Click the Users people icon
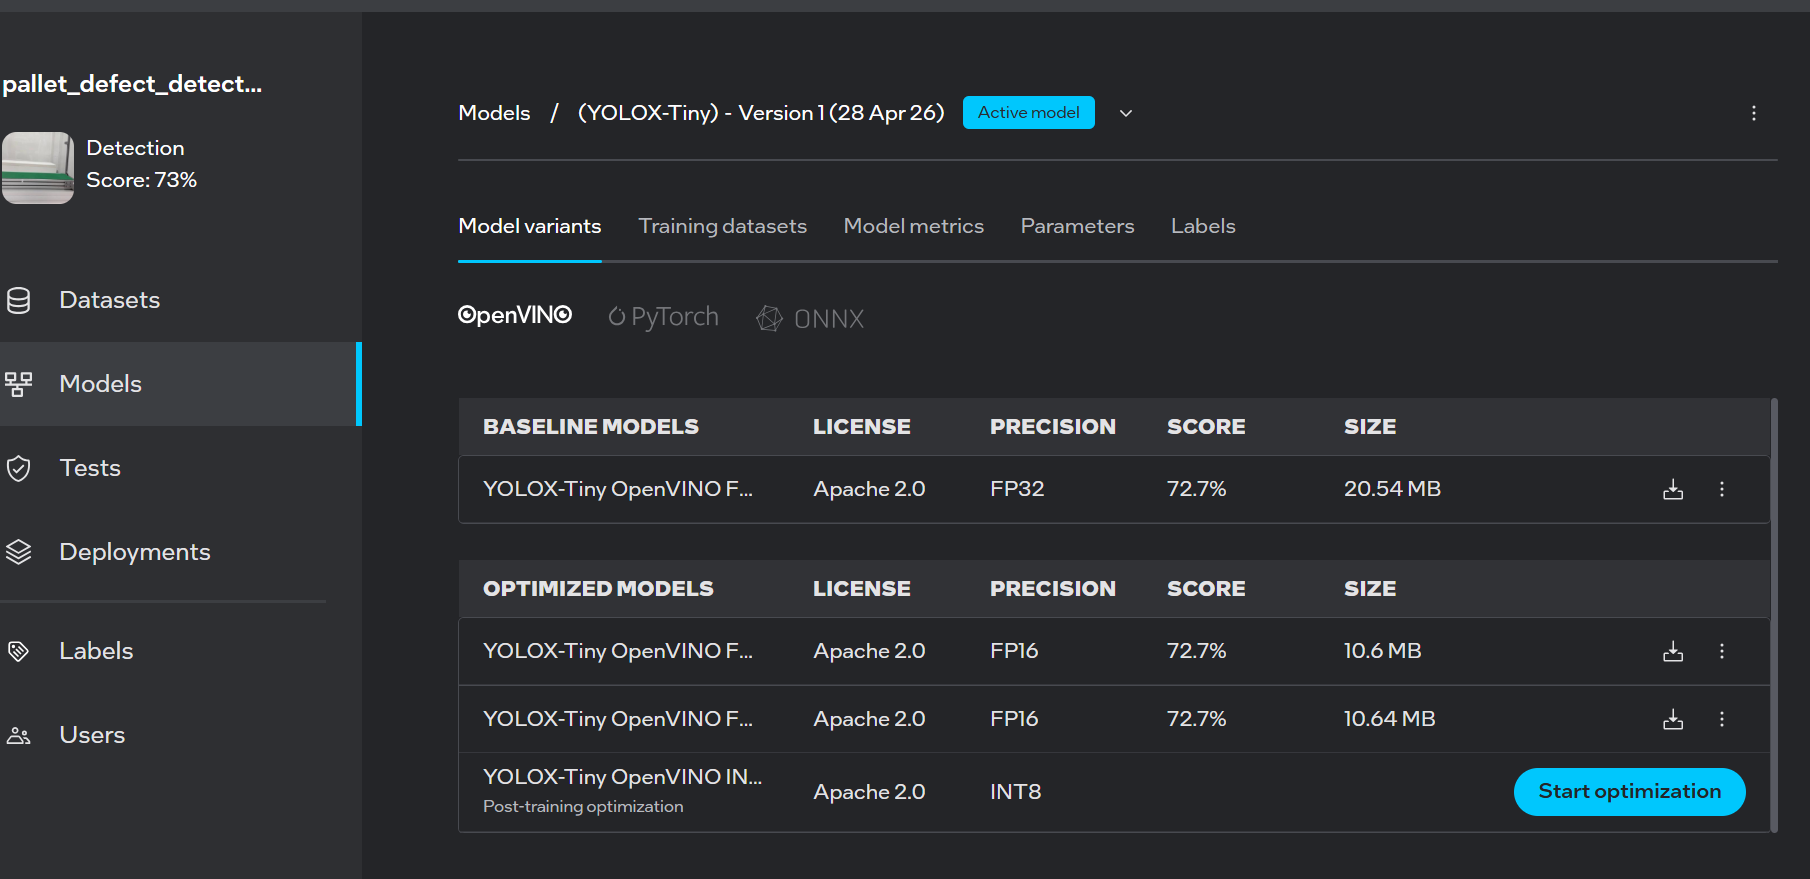The image size is (1810, 879). [x=18, y=735]
